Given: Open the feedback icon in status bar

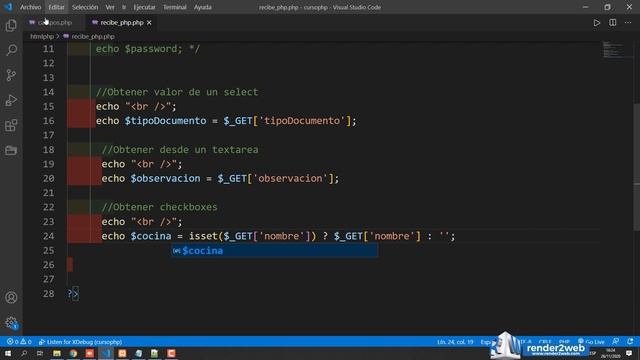Looking at the screenshot, I should point(616,342).
